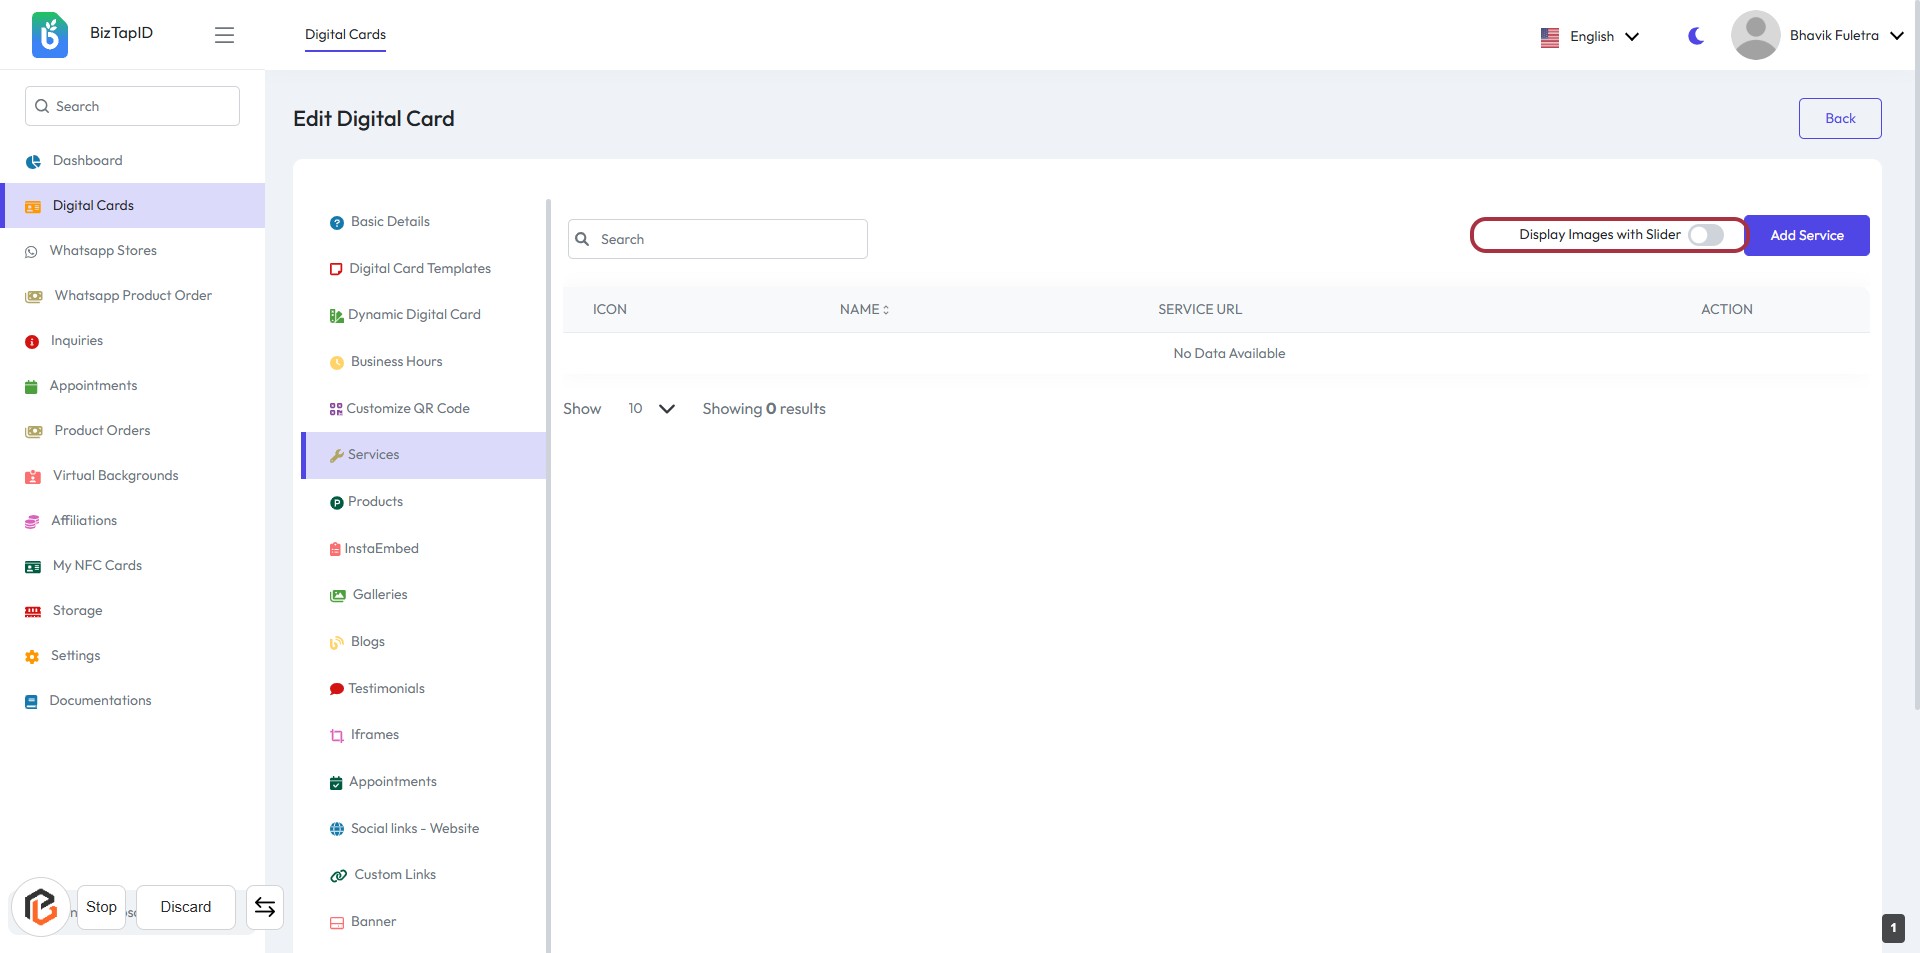Image resolution: width=1920 pixels, height=953 pixels.
Task: Open Whatsapp Stores in sidebar
Action: (103, 251)
